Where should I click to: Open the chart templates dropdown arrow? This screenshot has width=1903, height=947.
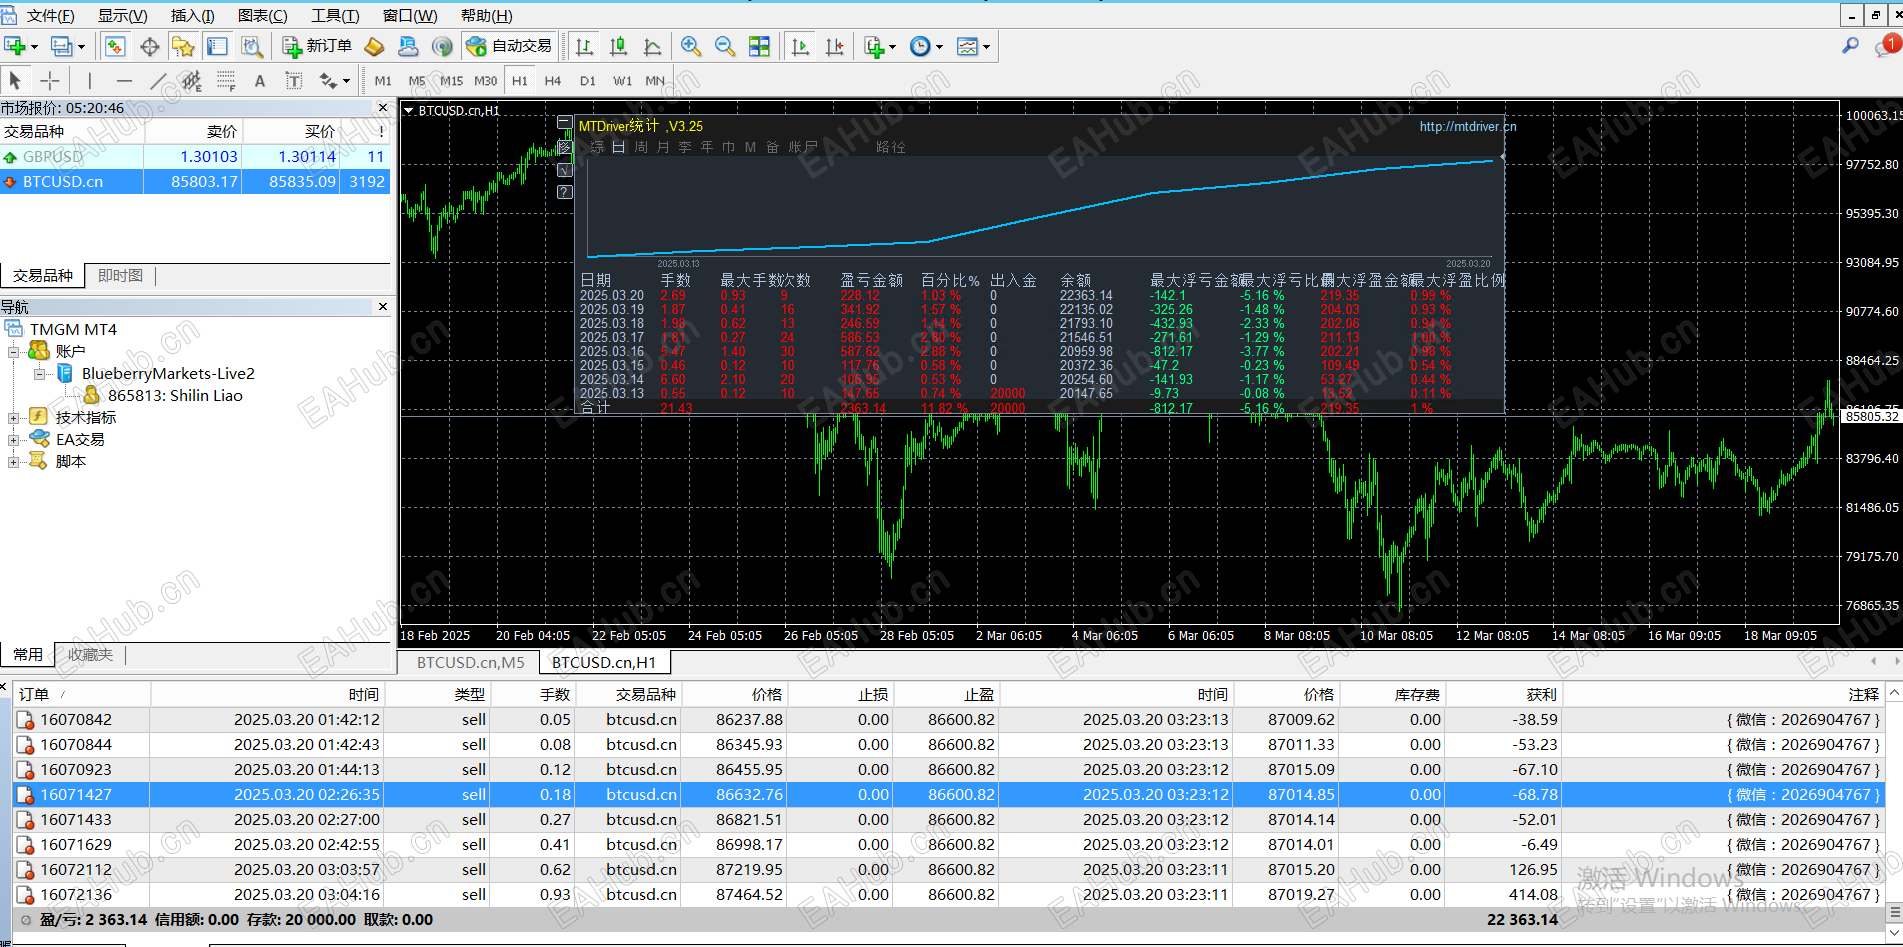point(986,47)
